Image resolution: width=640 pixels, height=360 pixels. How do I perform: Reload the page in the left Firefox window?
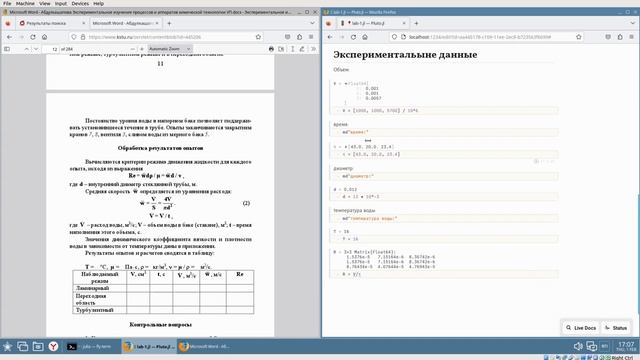(33, 37)
